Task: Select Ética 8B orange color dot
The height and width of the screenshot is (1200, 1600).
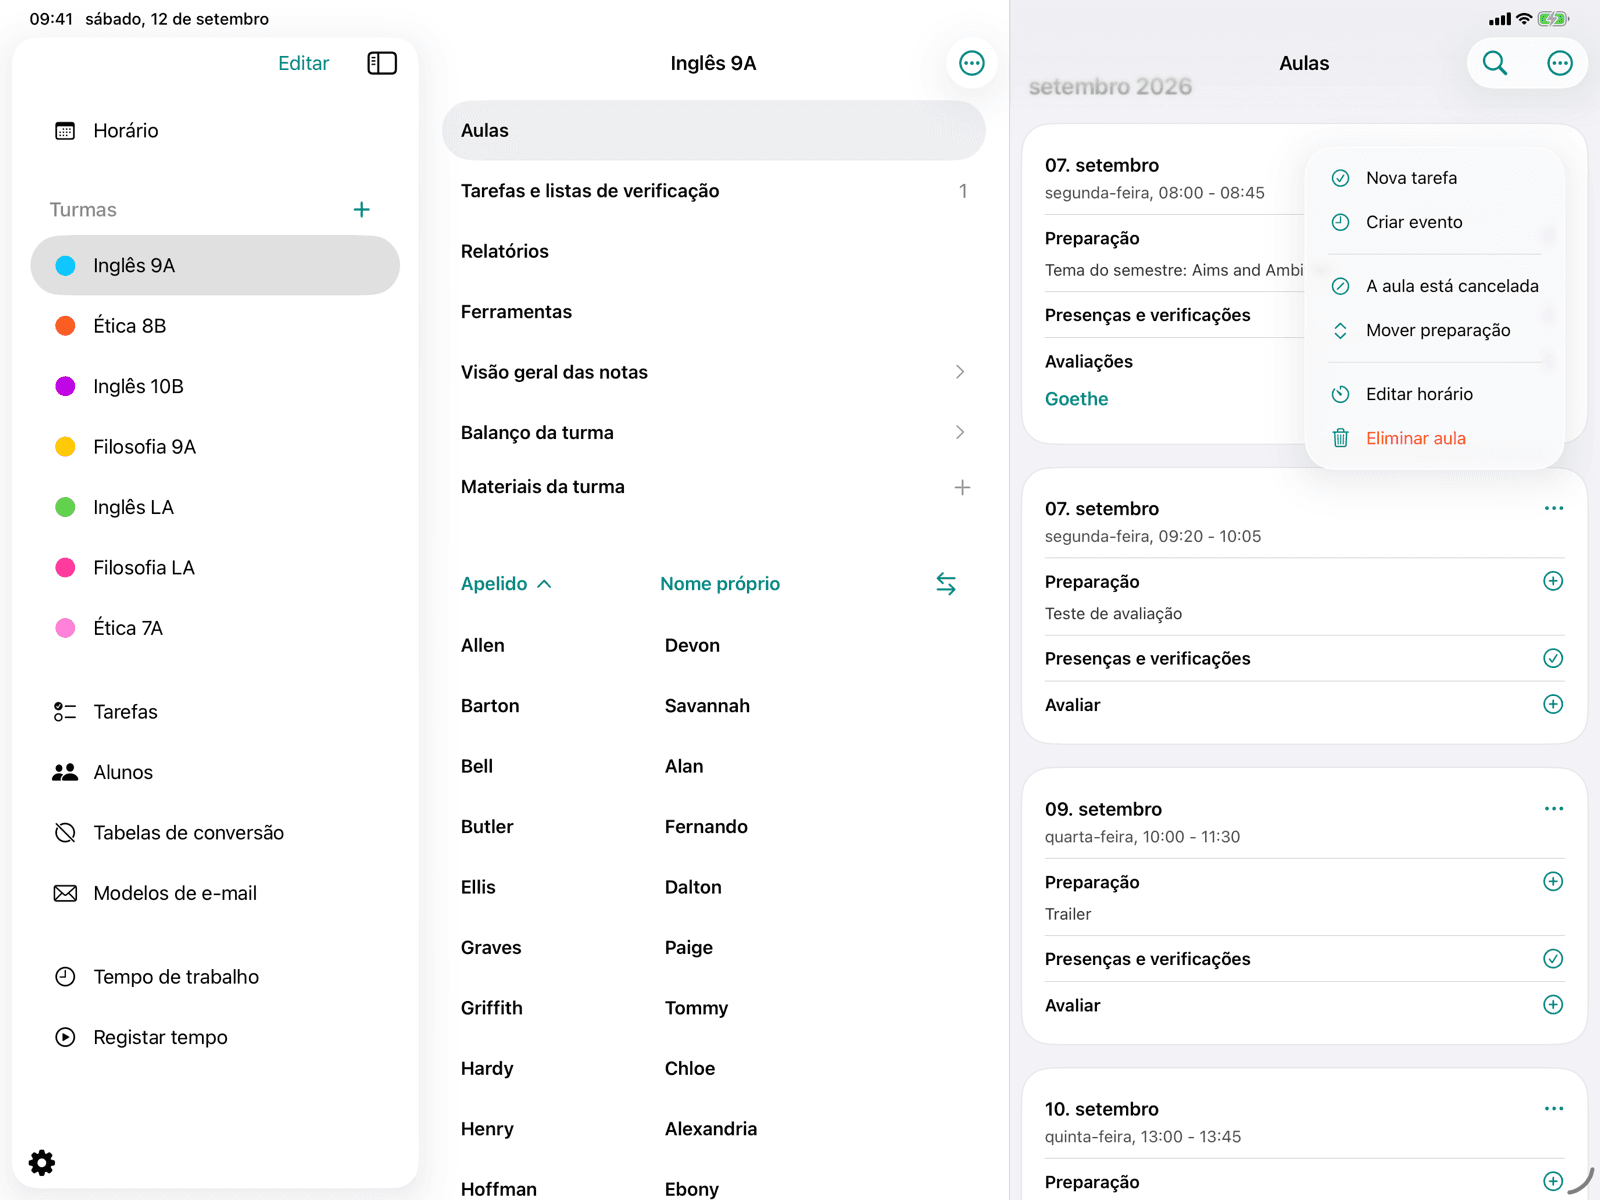Action: [65, 326]
